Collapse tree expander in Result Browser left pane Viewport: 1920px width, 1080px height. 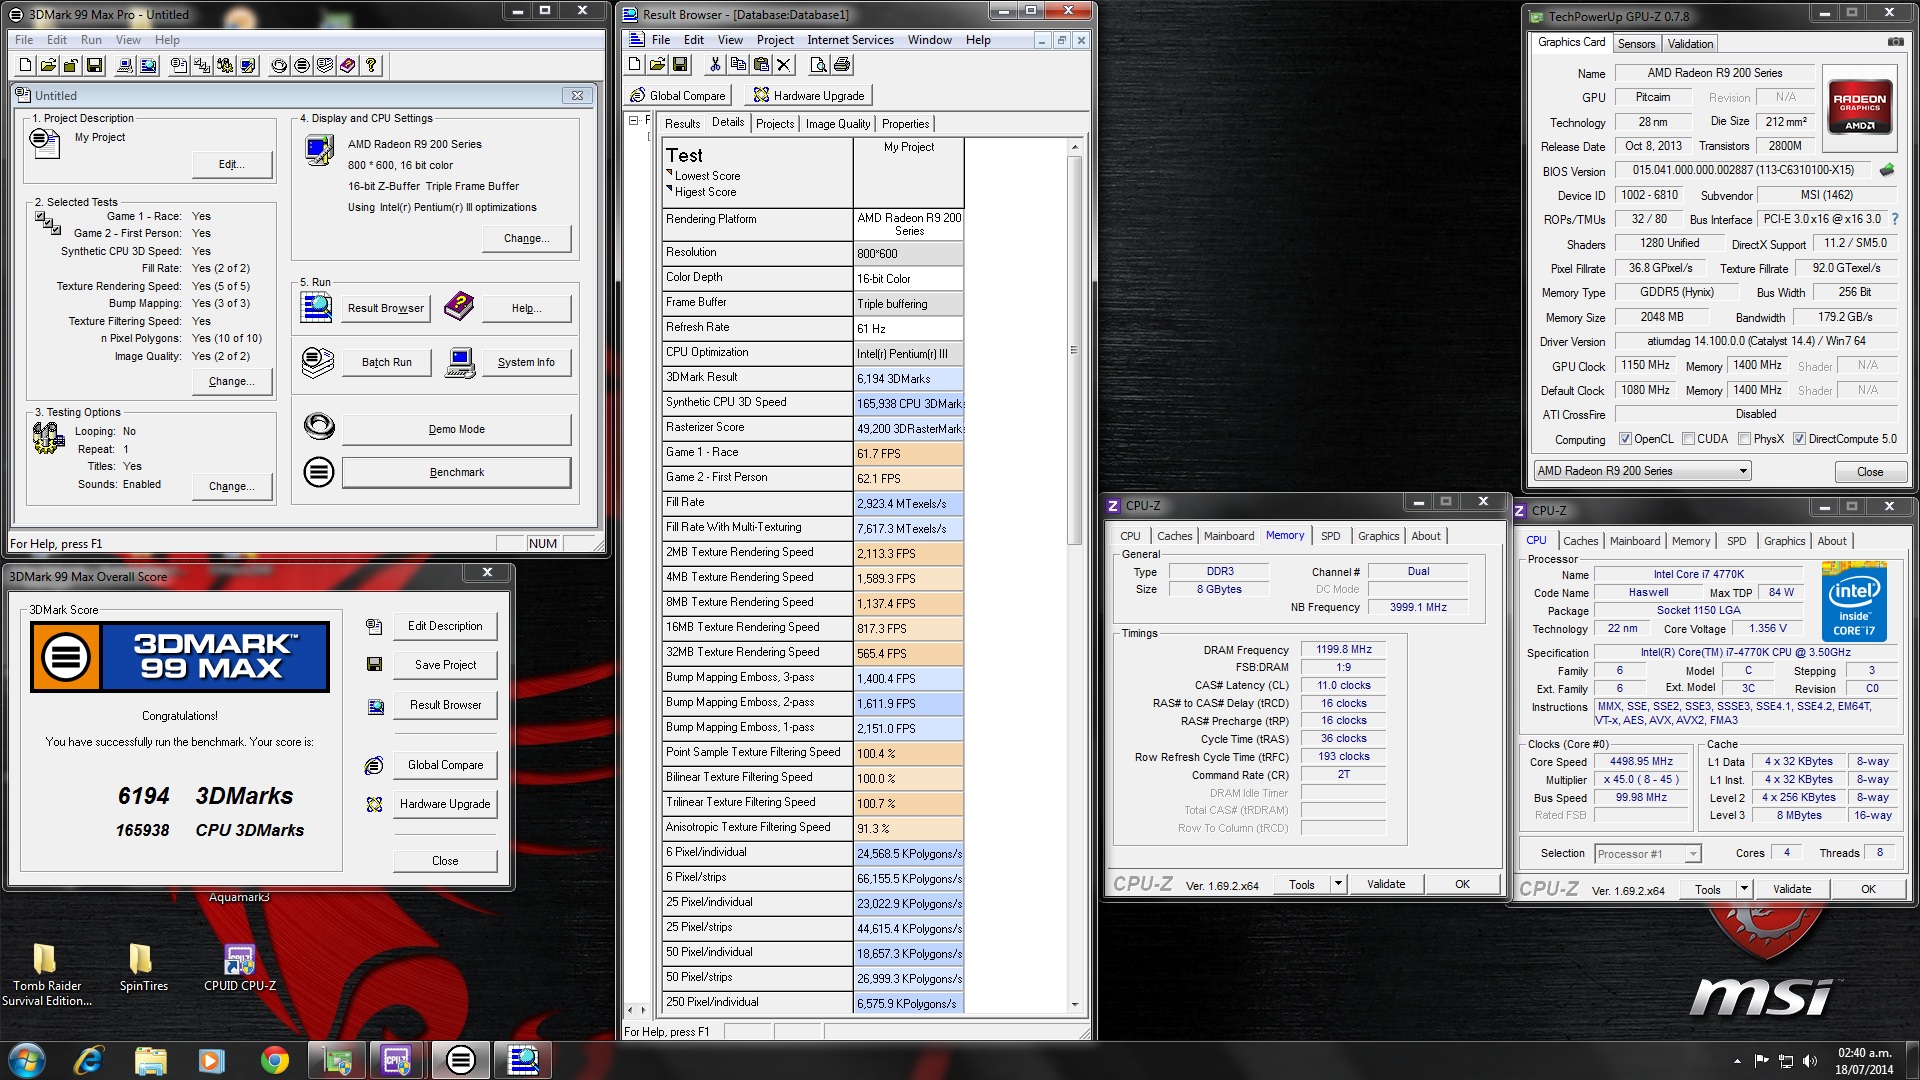coord(633,120)
